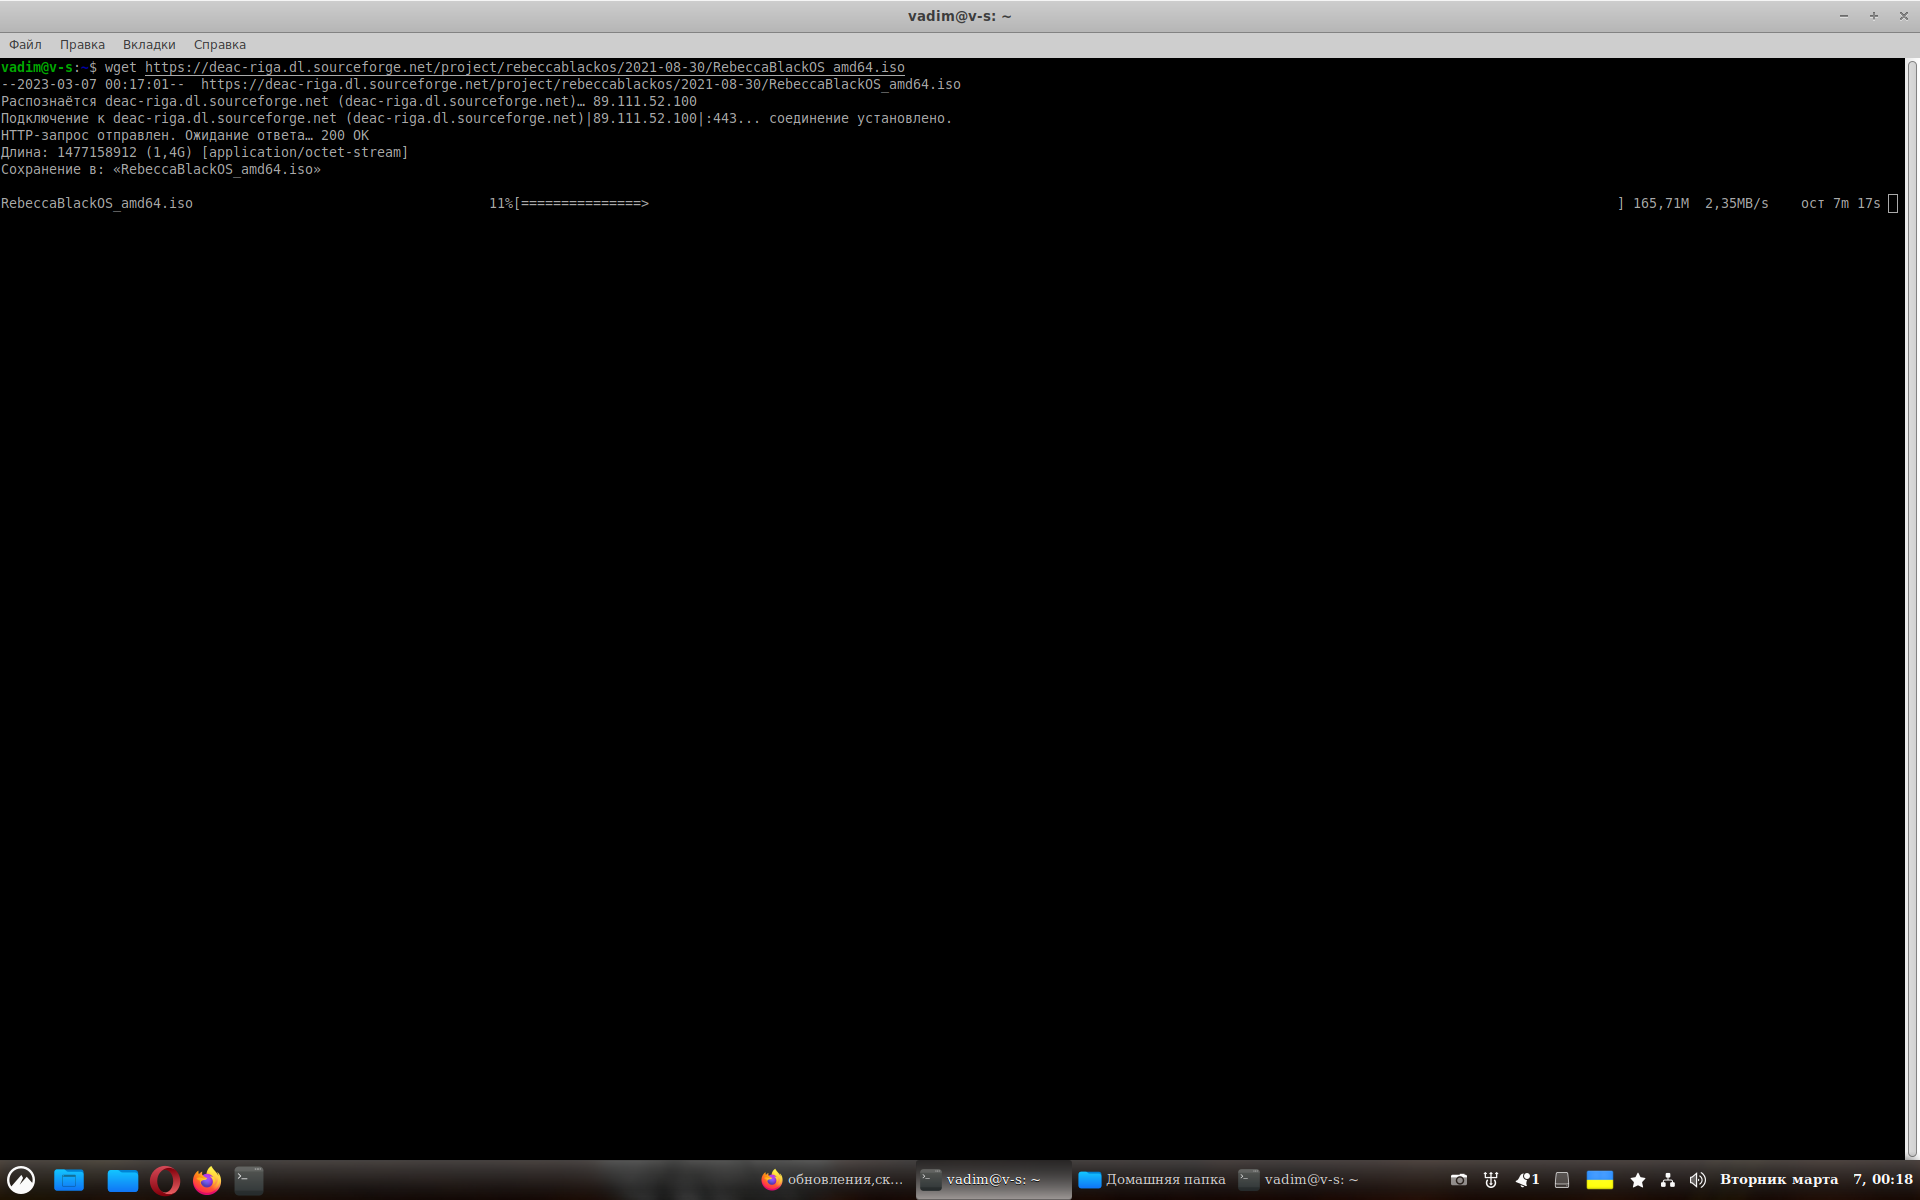Image resolution: width=1920 pixels, height=1200 pixels.
Task: Open the Файл menu
Action: pos(25,44)
